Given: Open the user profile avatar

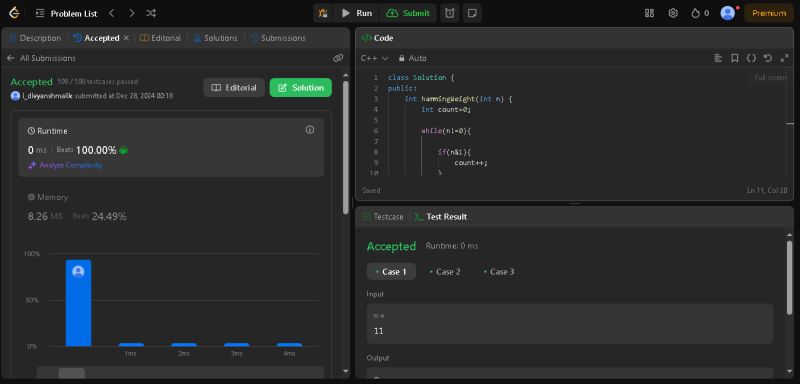Looking at the screenshot, I should [728, 13].
